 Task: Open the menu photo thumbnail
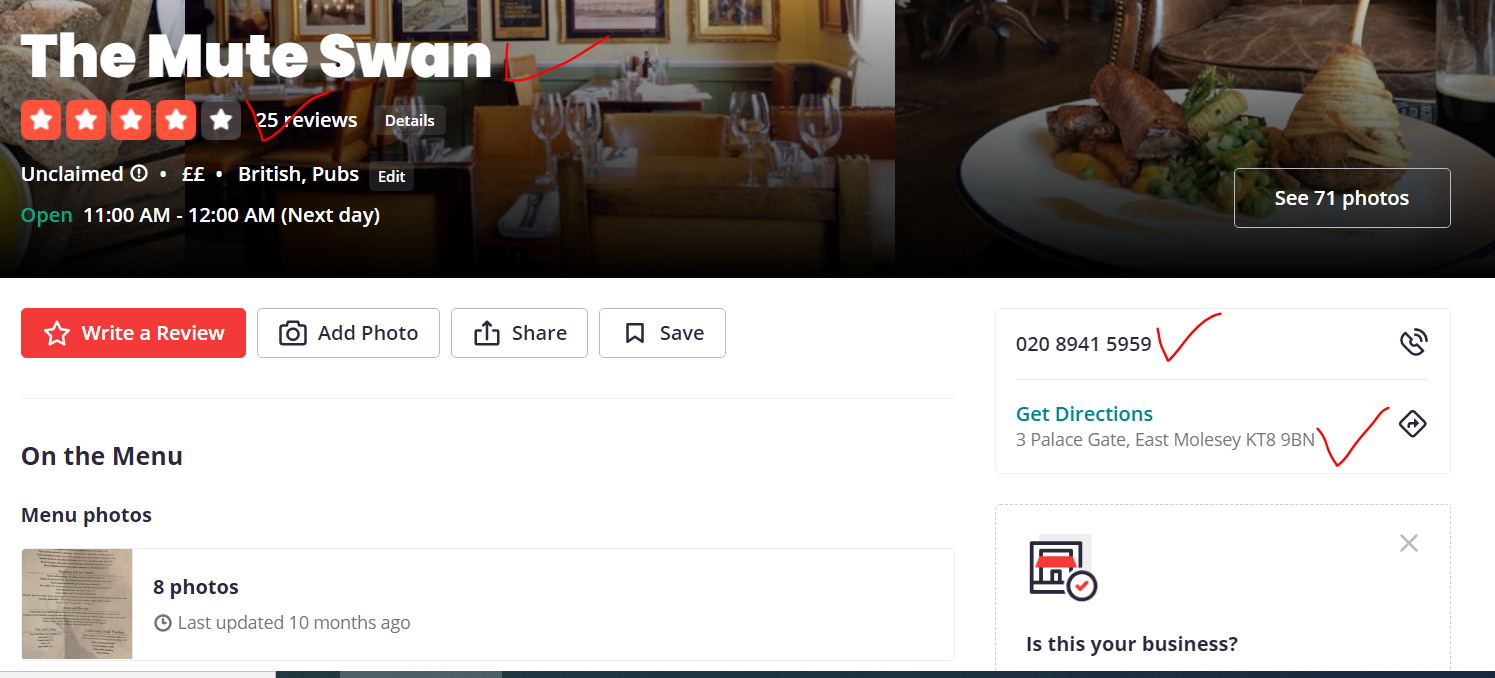tap(77, 604)
